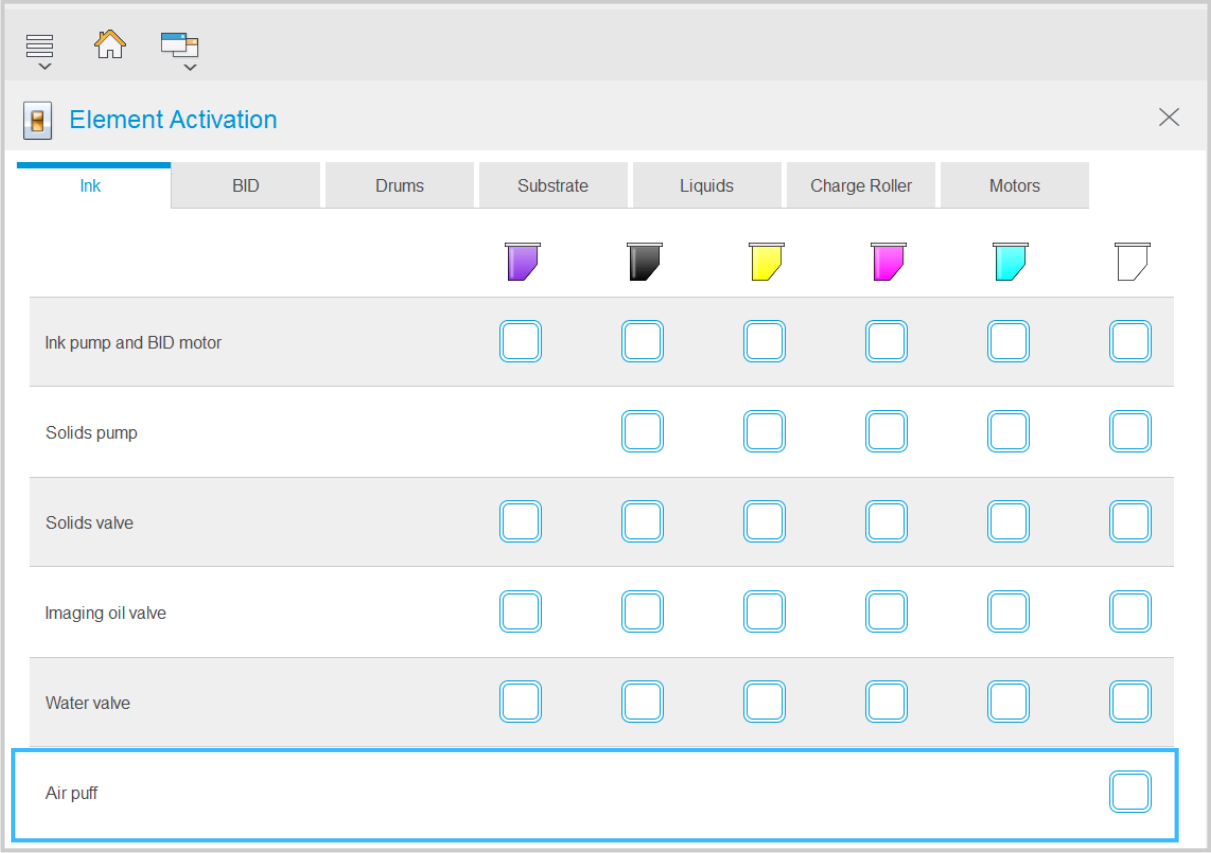Check Imaging oil valve for cyan ink

[1008, 611]
